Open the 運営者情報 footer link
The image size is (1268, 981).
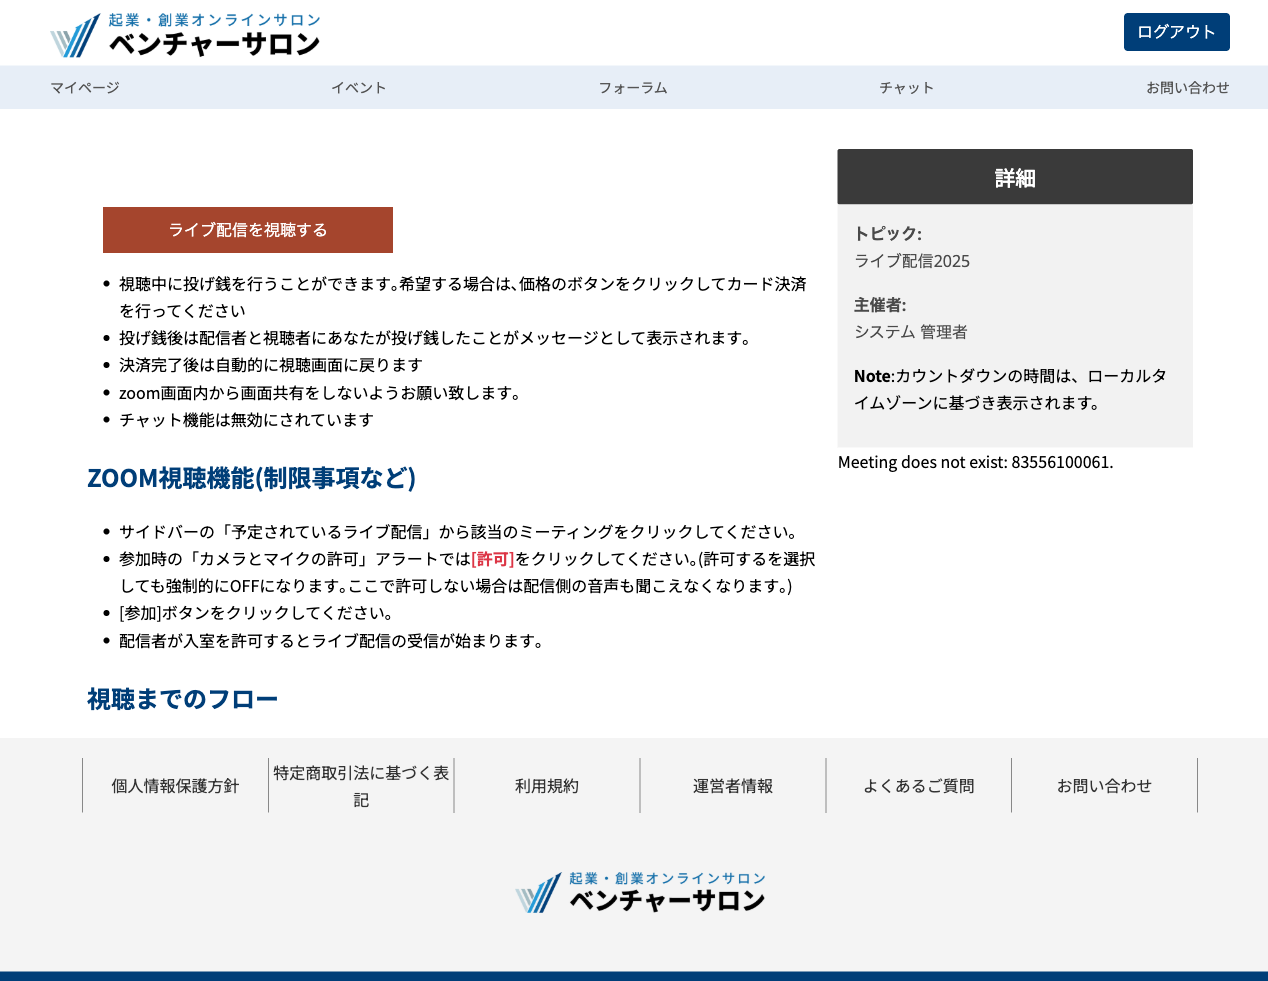732,786
